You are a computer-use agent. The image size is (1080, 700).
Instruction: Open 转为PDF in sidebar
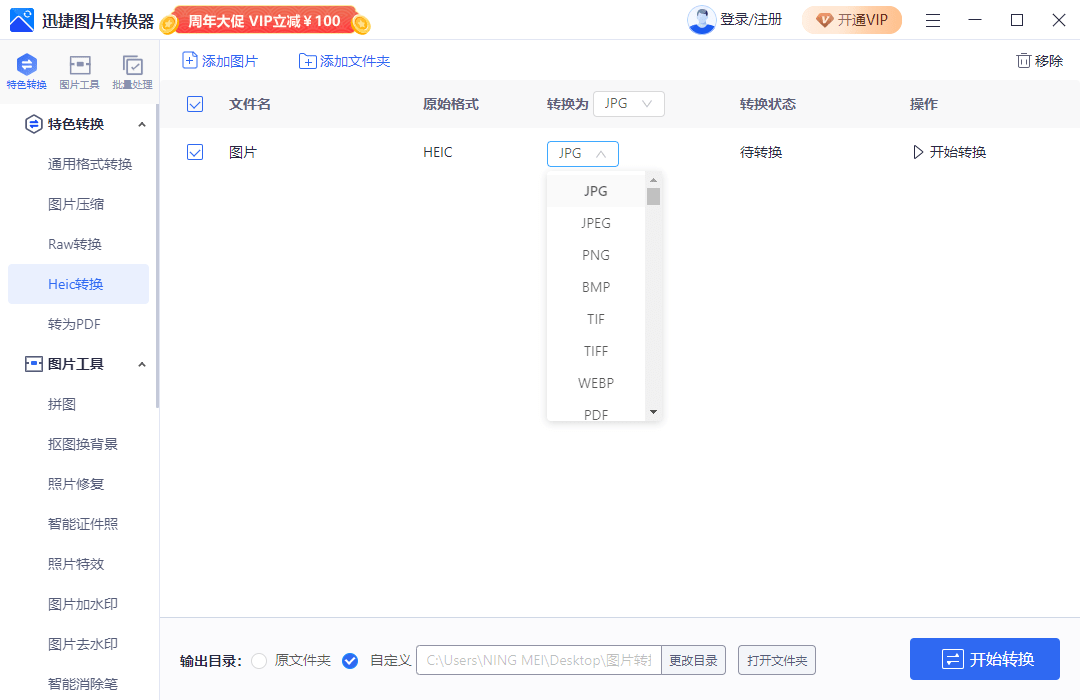(x=74, y=324)
